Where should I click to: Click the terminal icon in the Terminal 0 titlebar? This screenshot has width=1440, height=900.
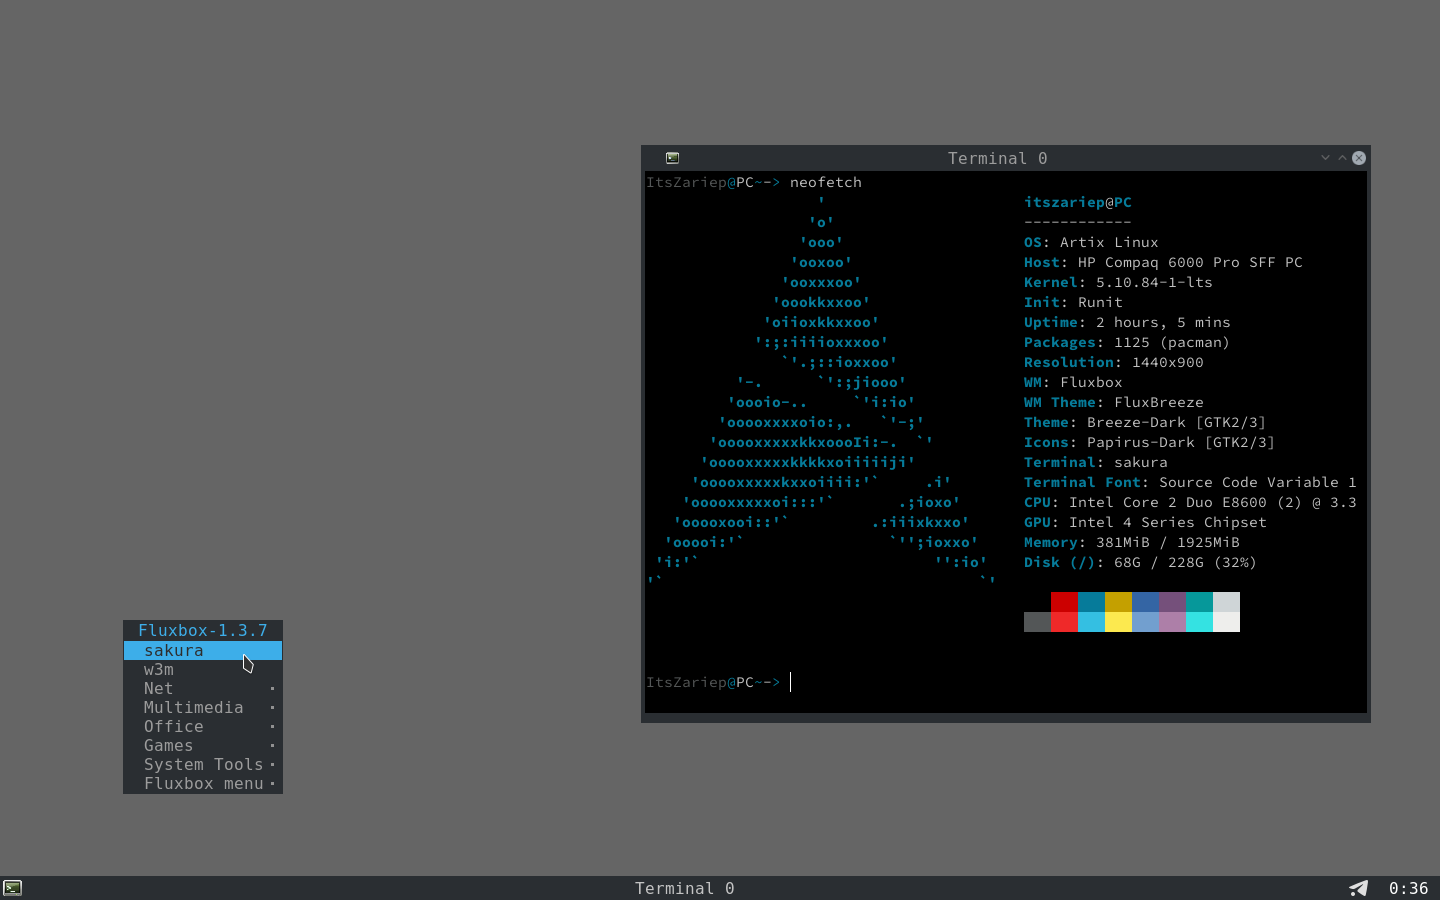click(x=673, y=158)
